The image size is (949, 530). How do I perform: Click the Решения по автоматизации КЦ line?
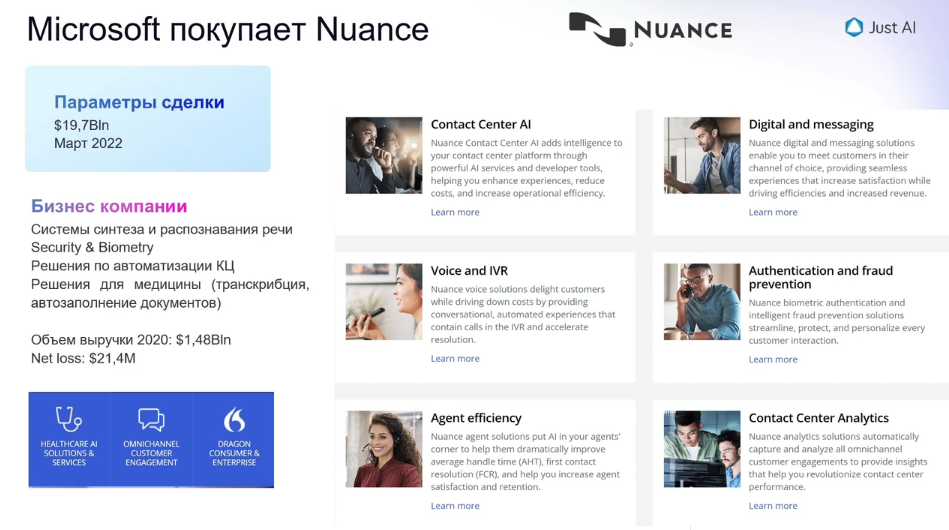[x=133, y=266]
